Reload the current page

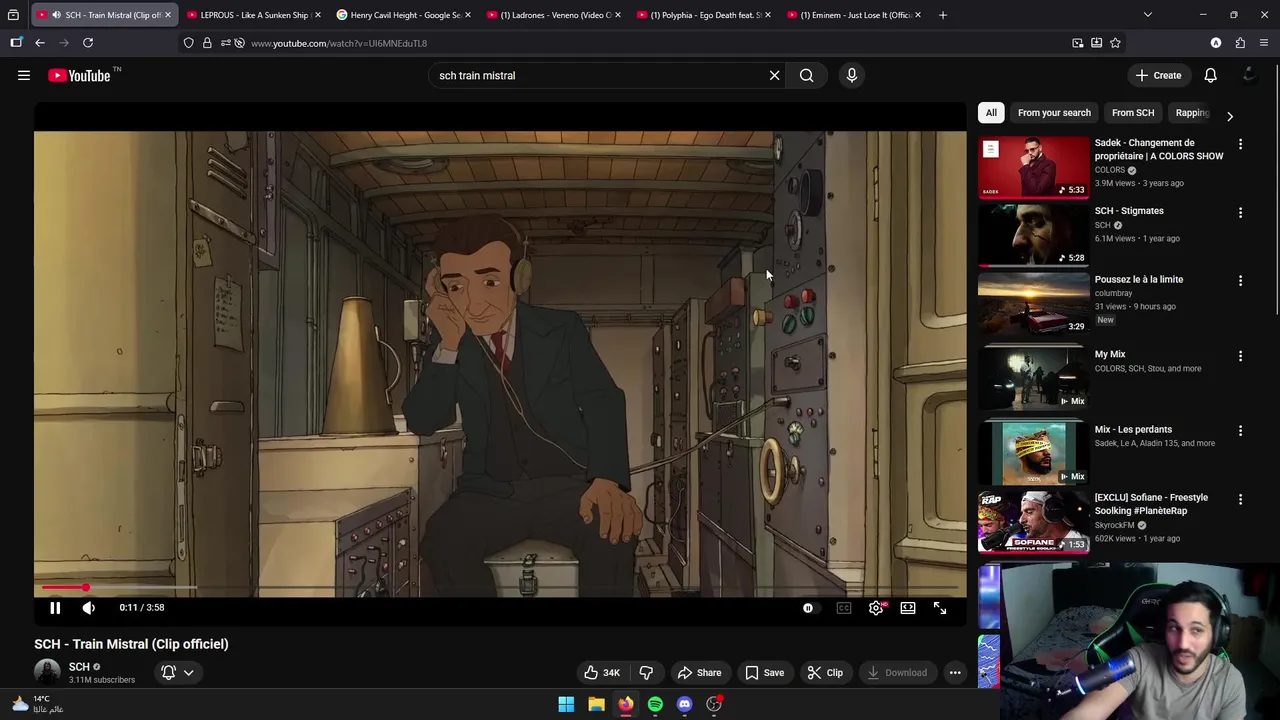[88, 43]
